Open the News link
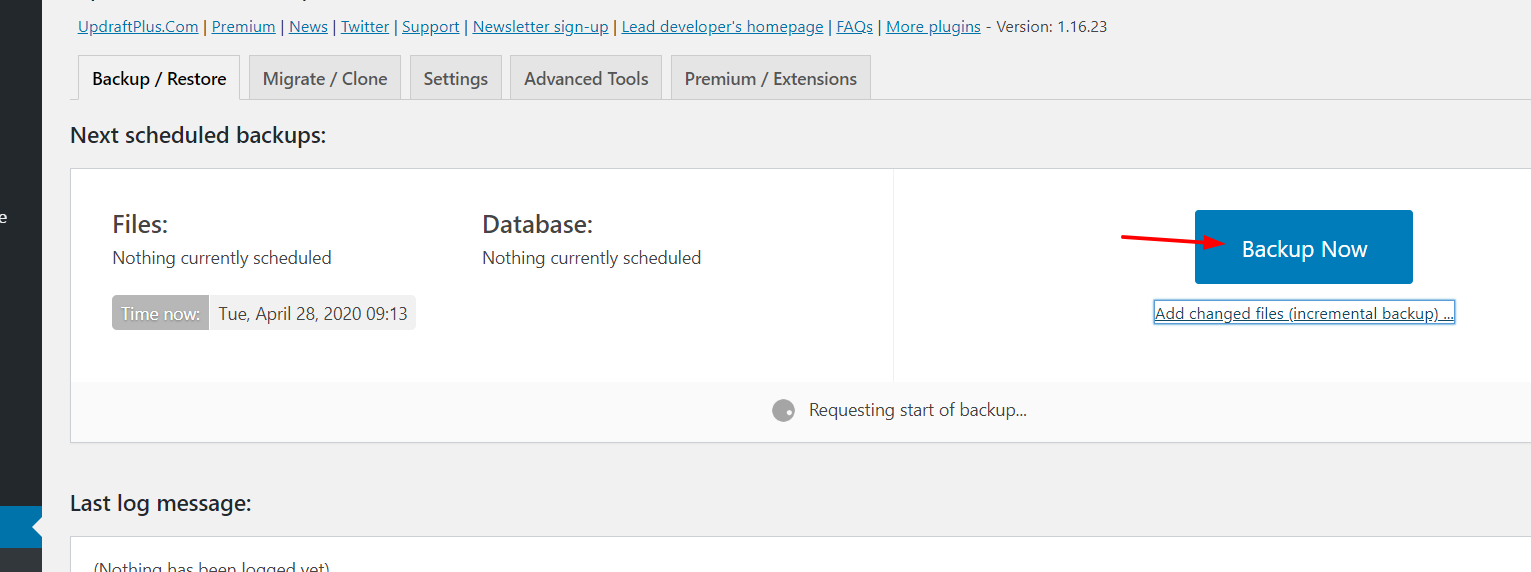 [308, 27]
